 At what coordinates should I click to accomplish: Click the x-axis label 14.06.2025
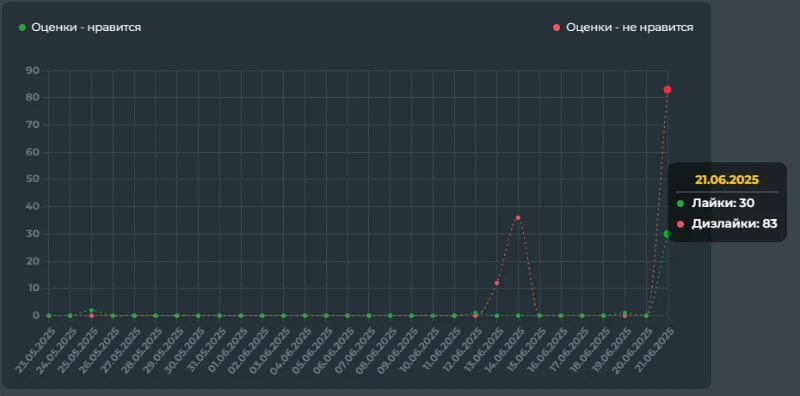(x=505, y=350)
